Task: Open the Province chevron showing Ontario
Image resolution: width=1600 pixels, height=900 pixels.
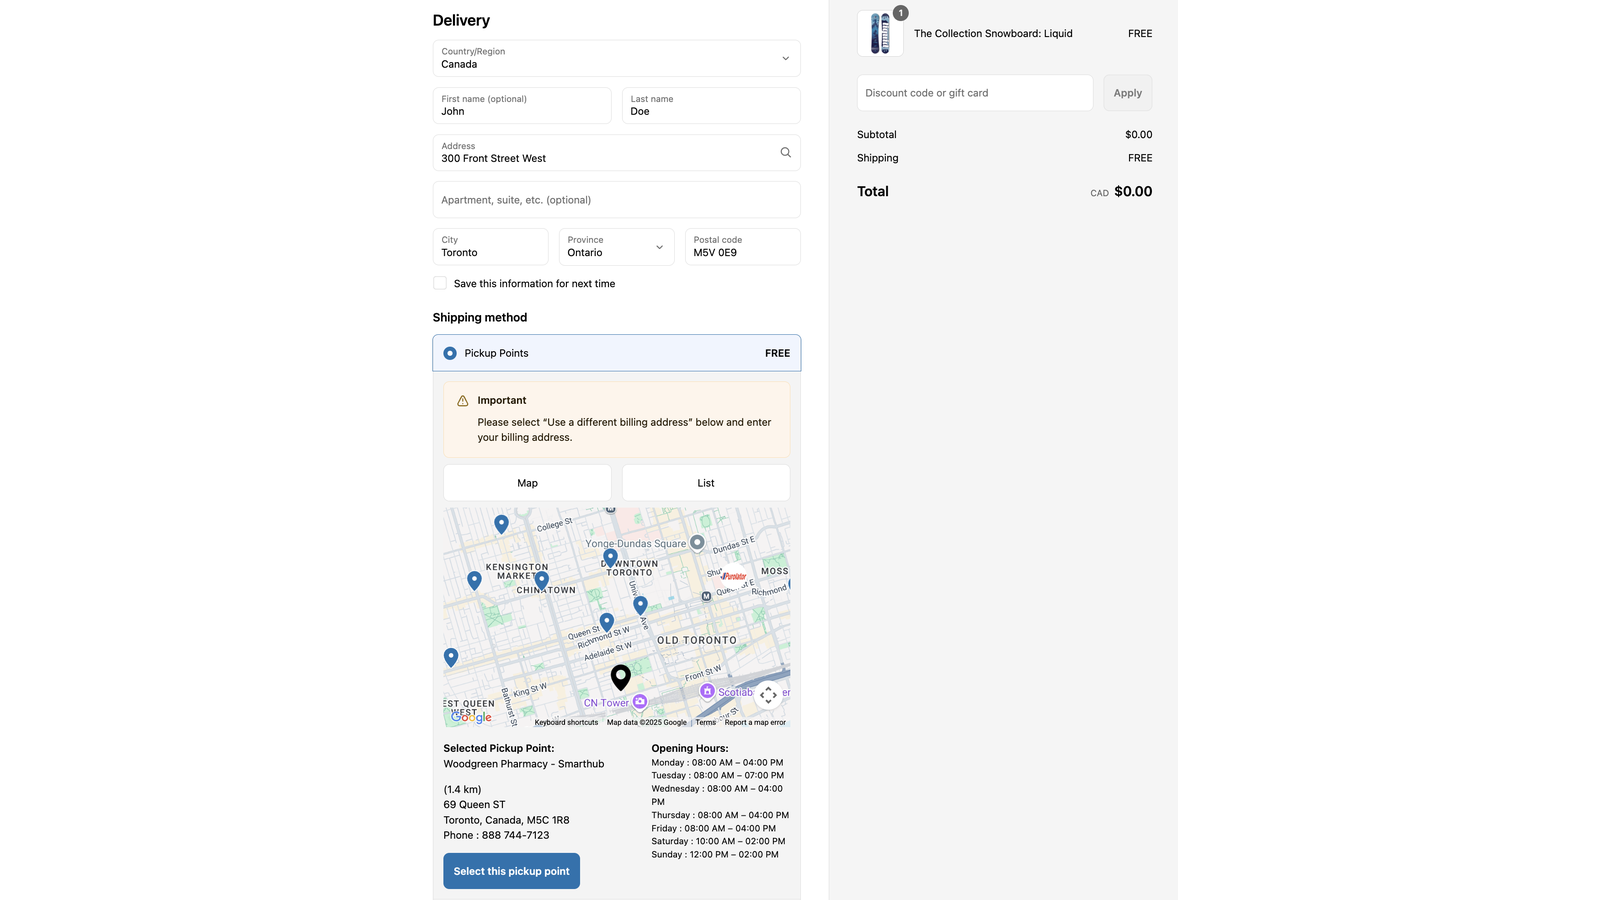Action: coord(659,246)
